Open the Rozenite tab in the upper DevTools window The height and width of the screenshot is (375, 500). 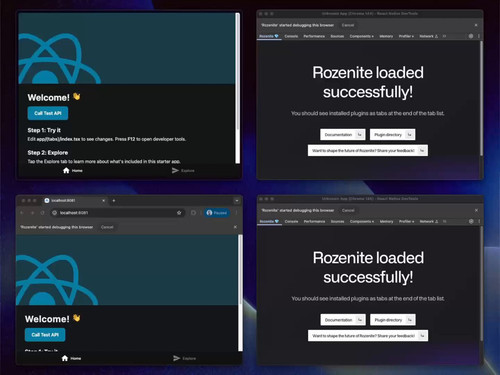(269, 36)
